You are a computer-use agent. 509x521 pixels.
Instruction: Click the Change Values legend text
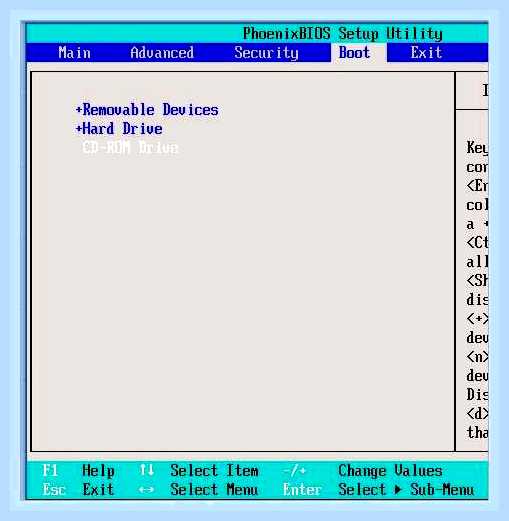pos(390,471)
